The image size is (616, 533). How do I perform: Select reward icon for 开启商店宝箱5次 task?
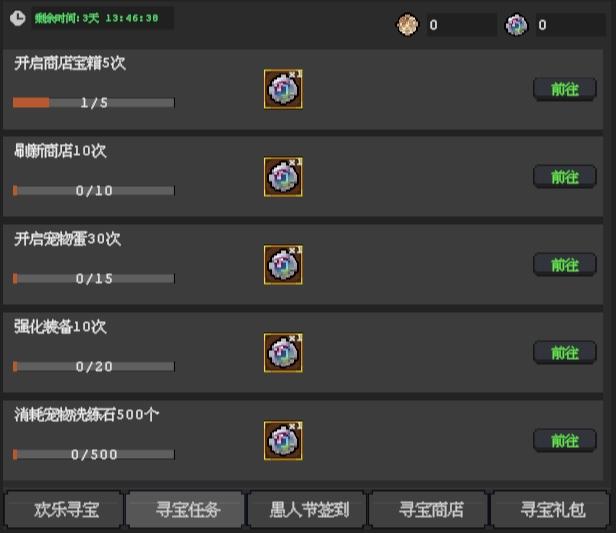(283, 89)
